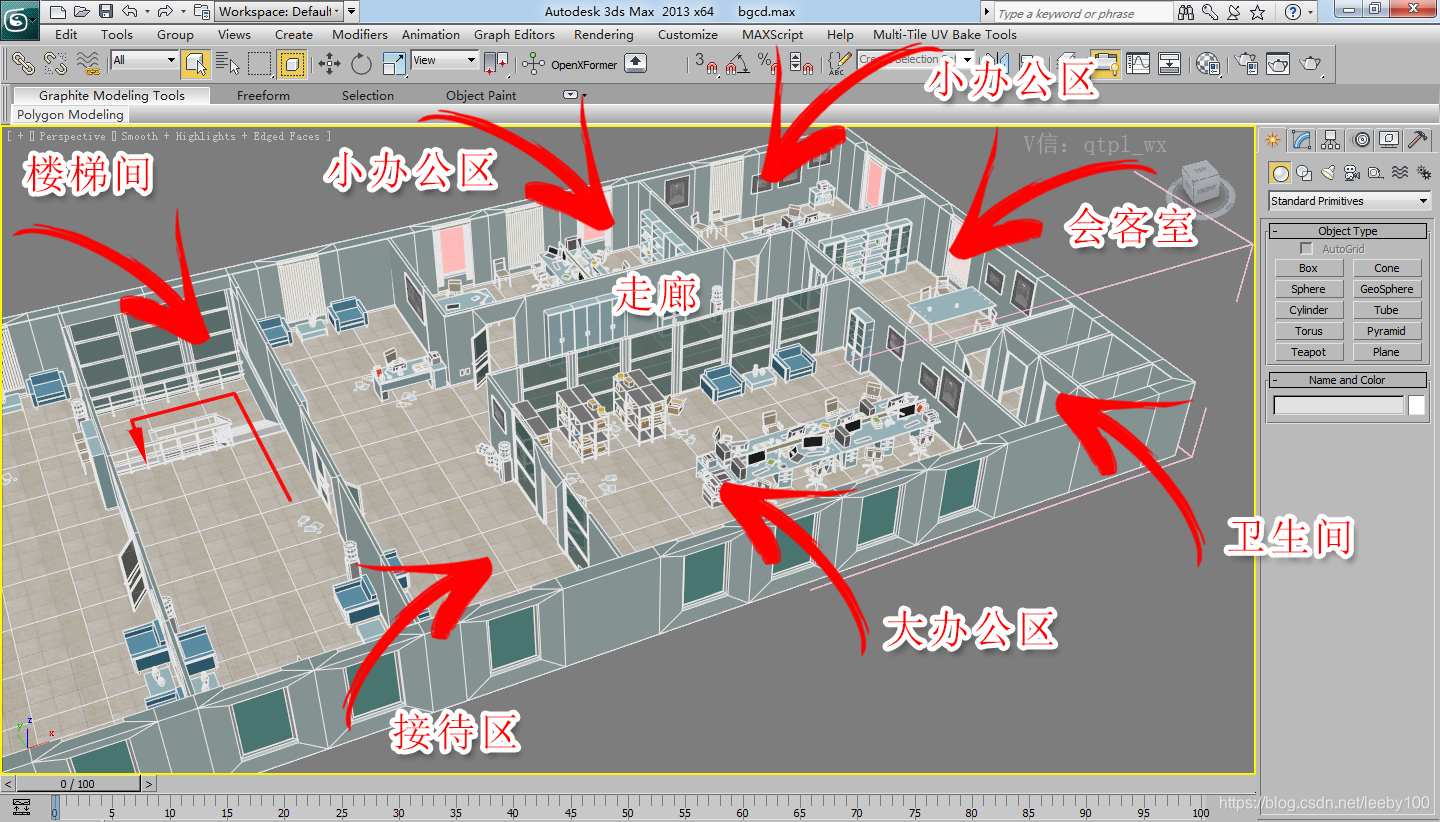
Task: Activate the Select and Scale tool
Action: click(394, 64)
